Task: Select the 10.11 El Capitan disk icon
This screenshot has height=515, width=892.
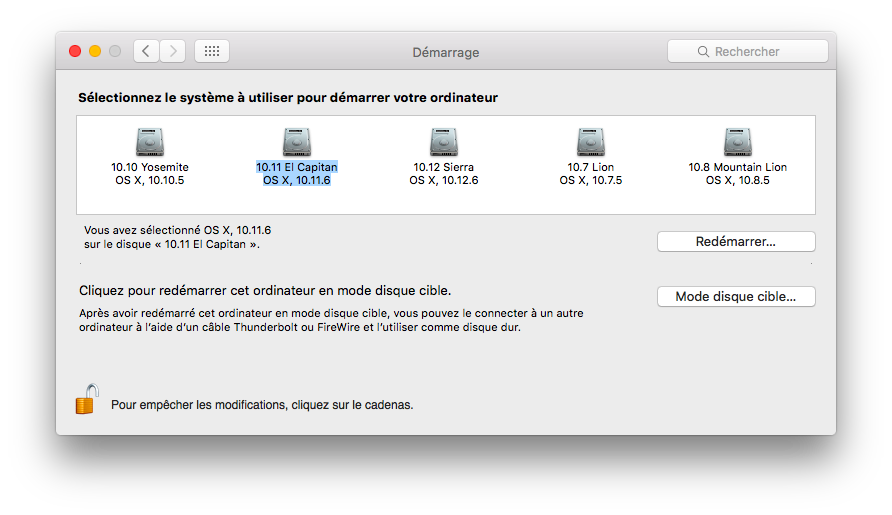Action: (297, 142)
